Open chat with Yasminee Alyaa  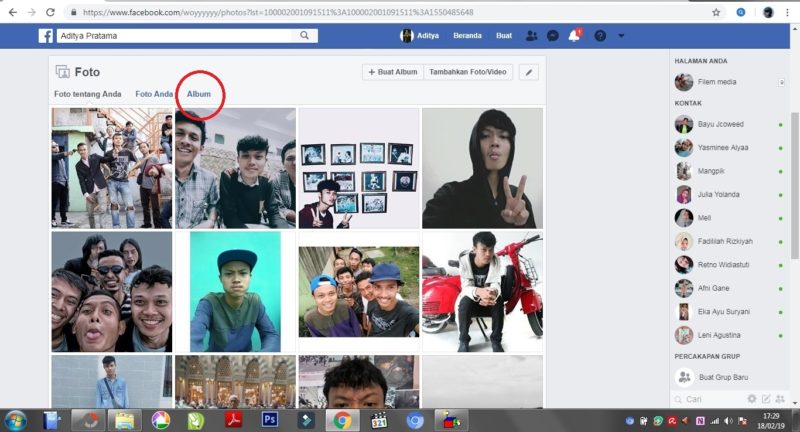723,147
